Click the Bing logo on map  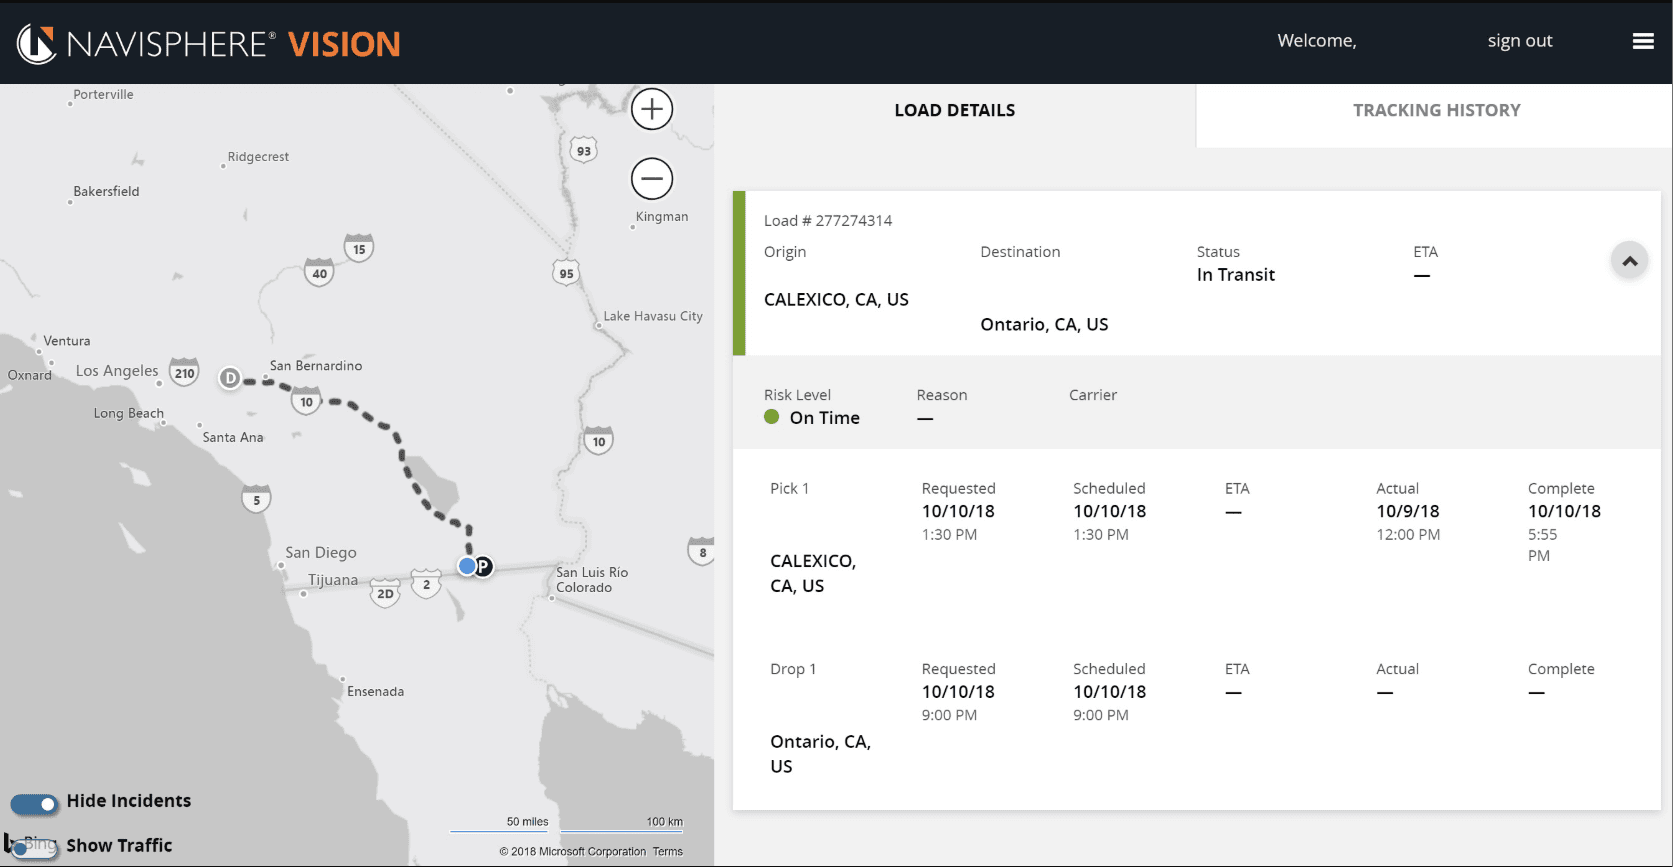pyautogui.click(x=30, y=844)
